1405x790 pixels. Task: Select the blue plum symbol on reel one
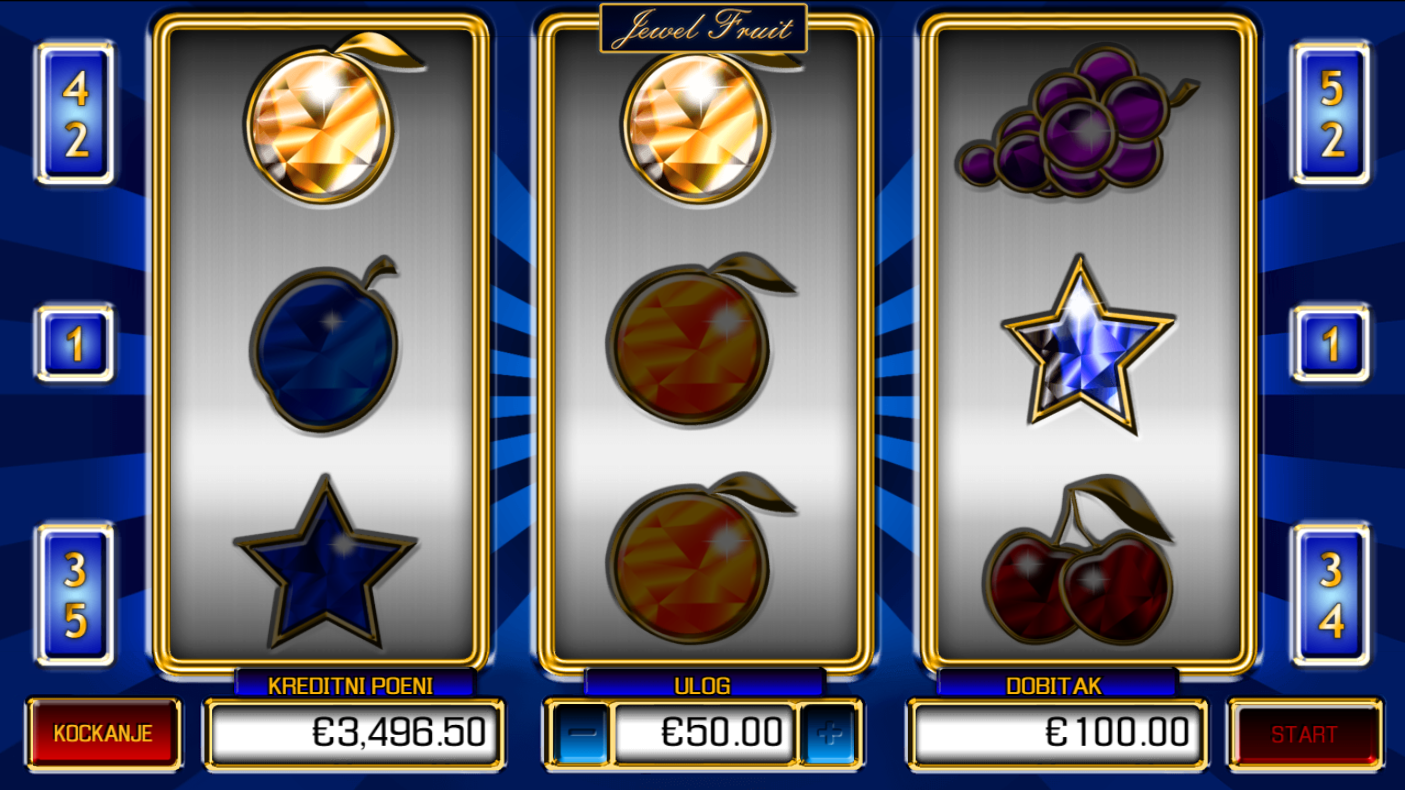pos(324,345)
